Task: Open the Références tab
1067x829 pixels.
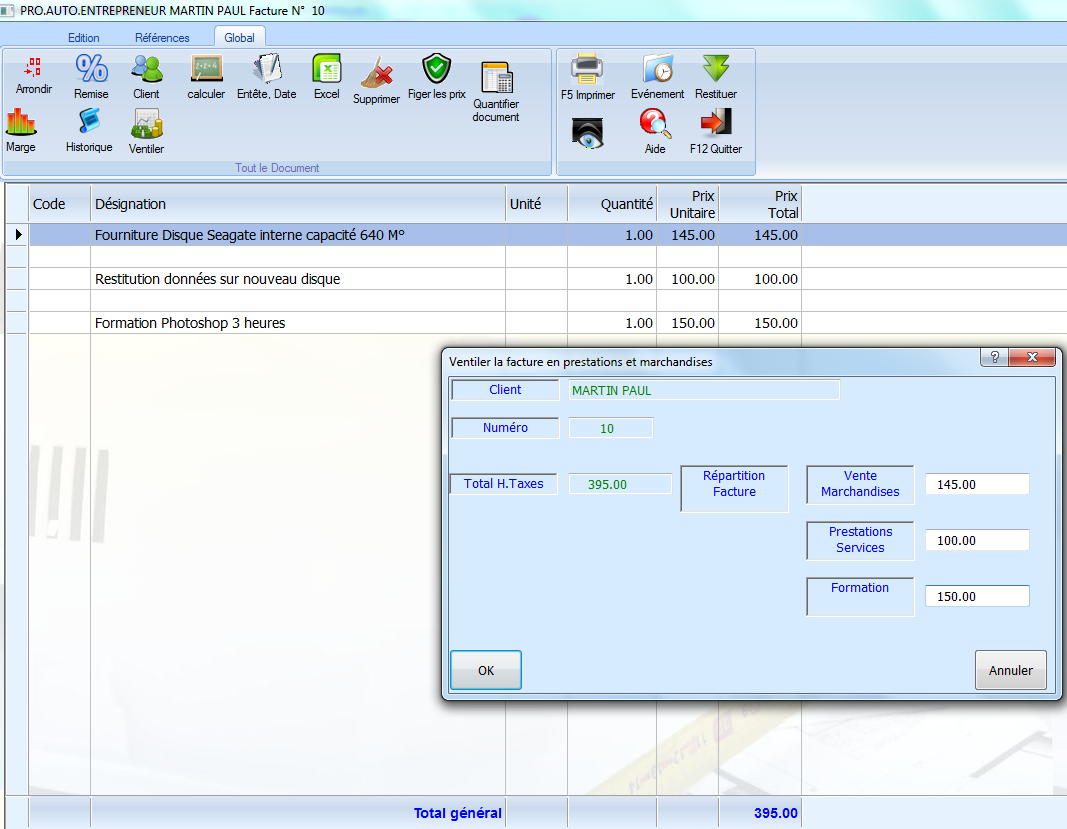Action: point(162,38)
